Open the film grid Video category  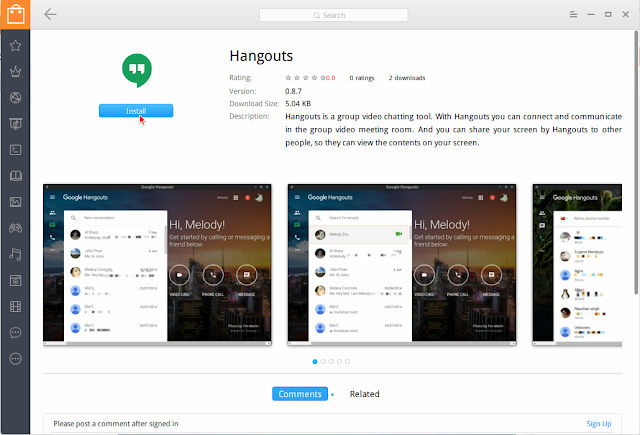(x=16, y=306)
